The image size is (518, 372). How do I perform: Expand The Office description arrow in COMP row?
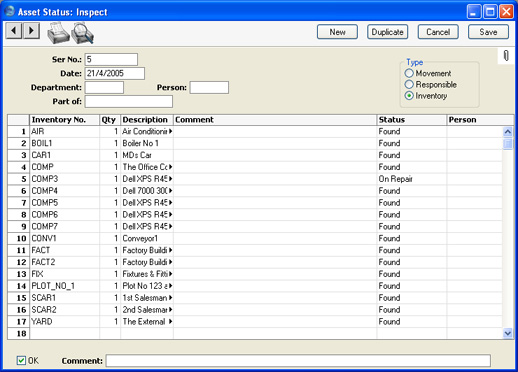(171, 167)
